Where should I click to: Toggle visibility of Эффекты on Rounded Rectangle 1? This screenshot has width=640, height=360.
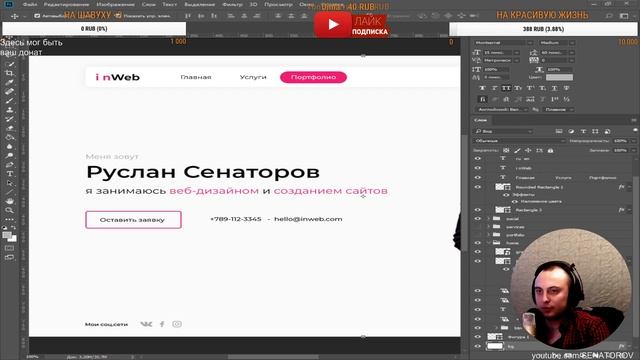506,195
